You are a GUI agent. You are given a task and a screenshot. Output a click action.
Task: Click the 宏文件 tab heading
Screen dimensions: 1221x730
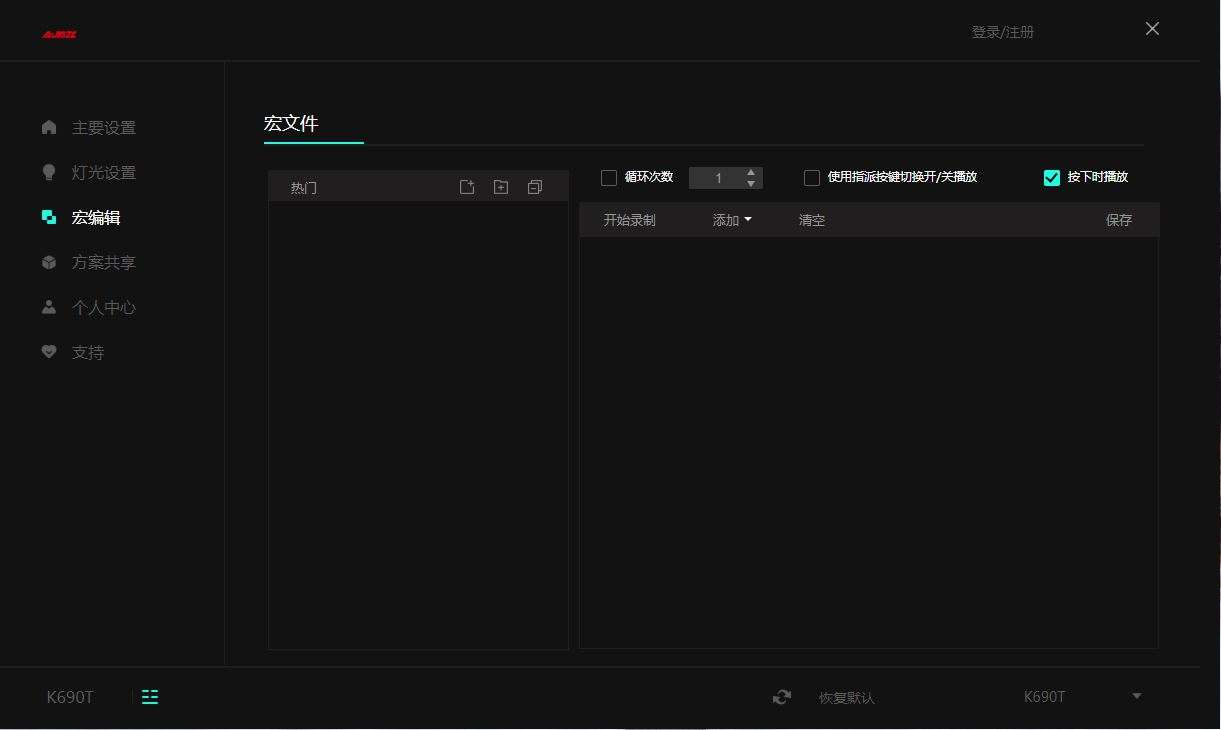[291, 123]
